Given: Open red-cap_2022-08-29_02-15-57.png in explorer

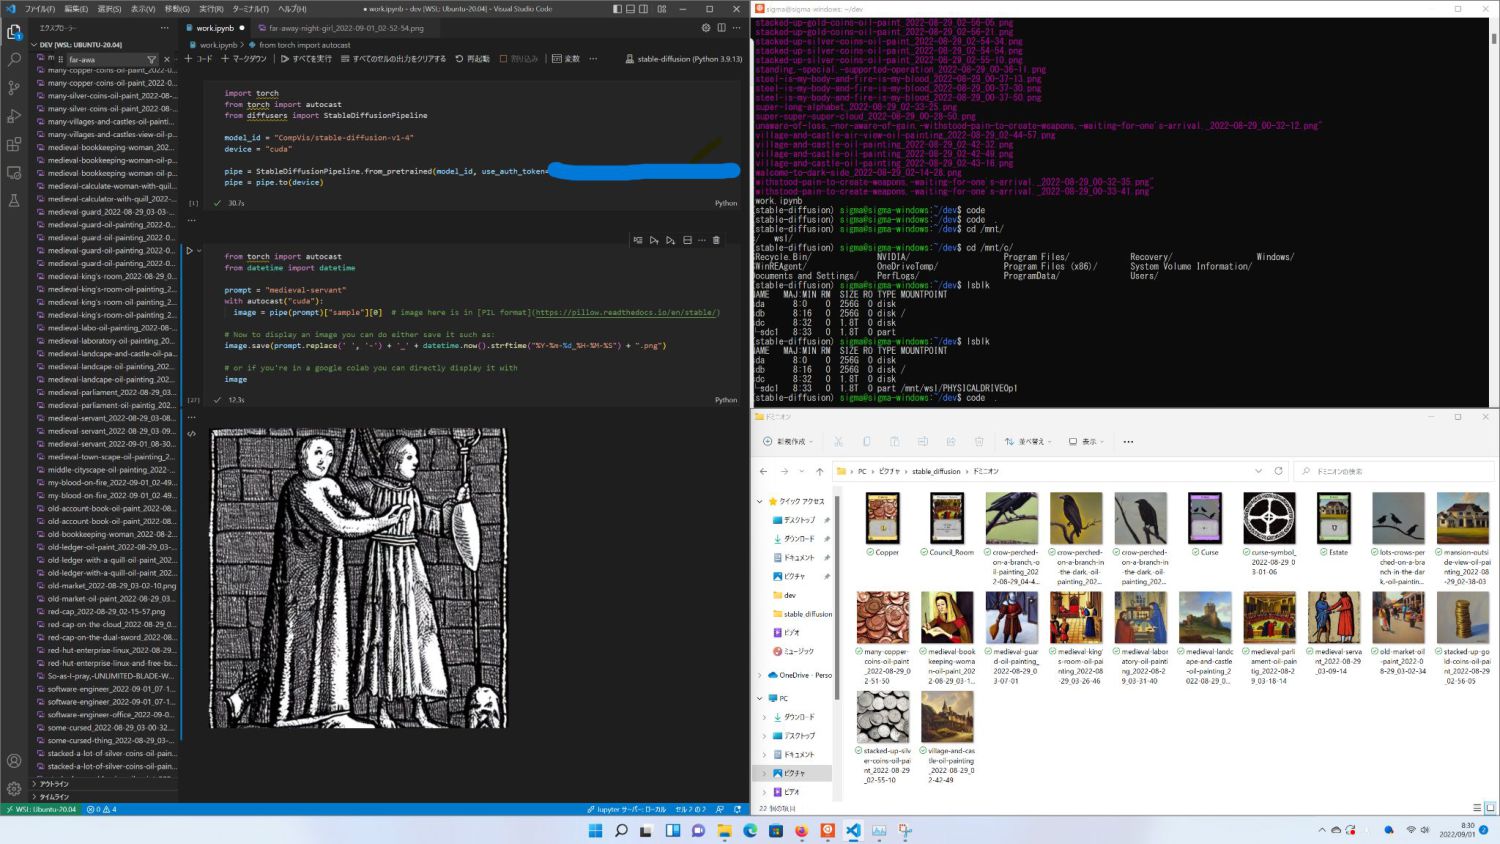Looking at the screenshot, I should 107,611.
